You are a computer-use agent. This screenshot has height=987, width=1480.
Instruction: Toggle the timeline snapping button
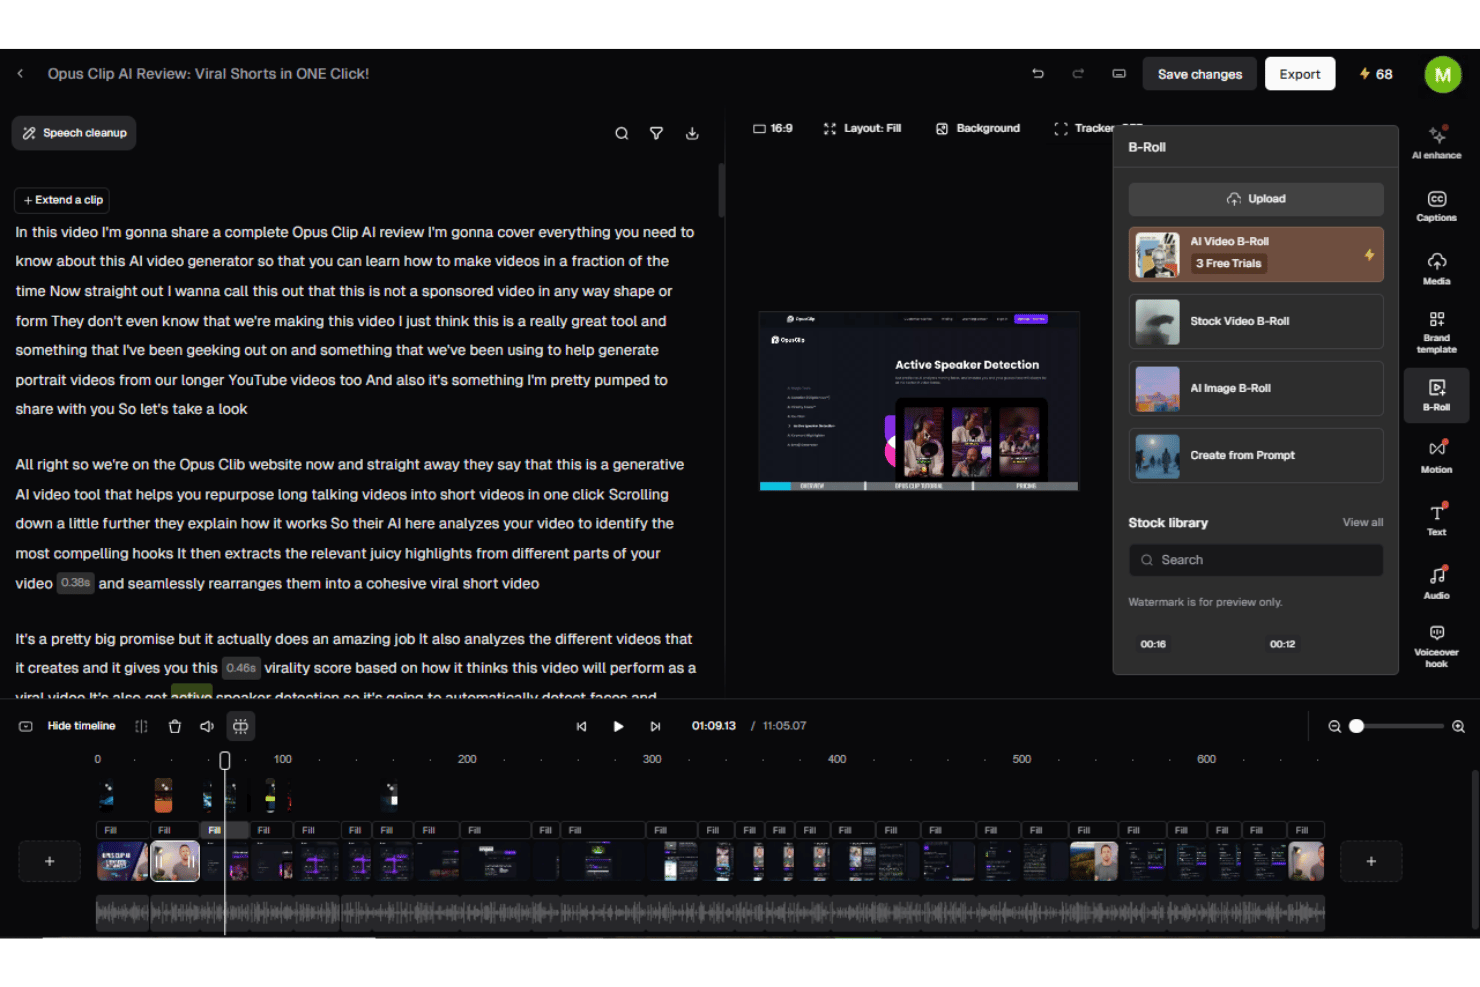[241, 727]
